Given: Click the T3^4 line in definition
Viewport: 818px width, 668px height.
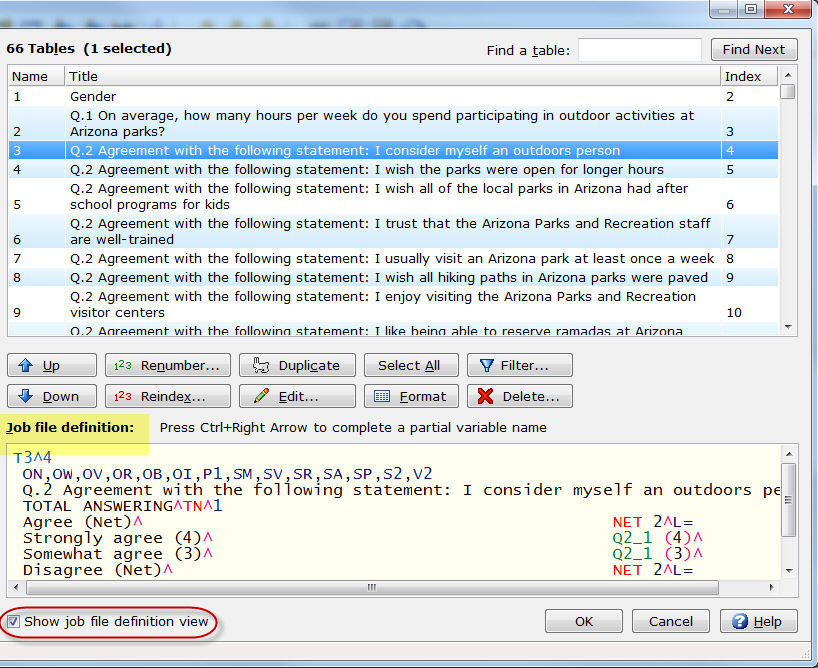Looking at the screenshot, I should 32,458.
